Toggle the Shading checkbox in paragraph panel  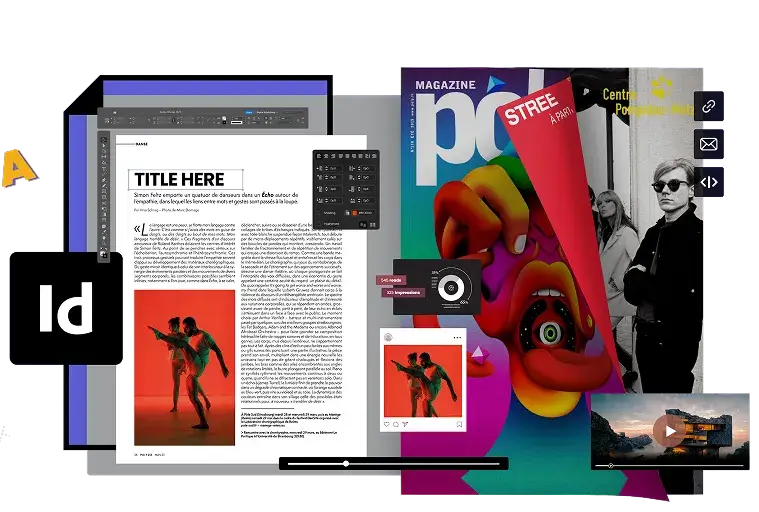click(319, 212)
